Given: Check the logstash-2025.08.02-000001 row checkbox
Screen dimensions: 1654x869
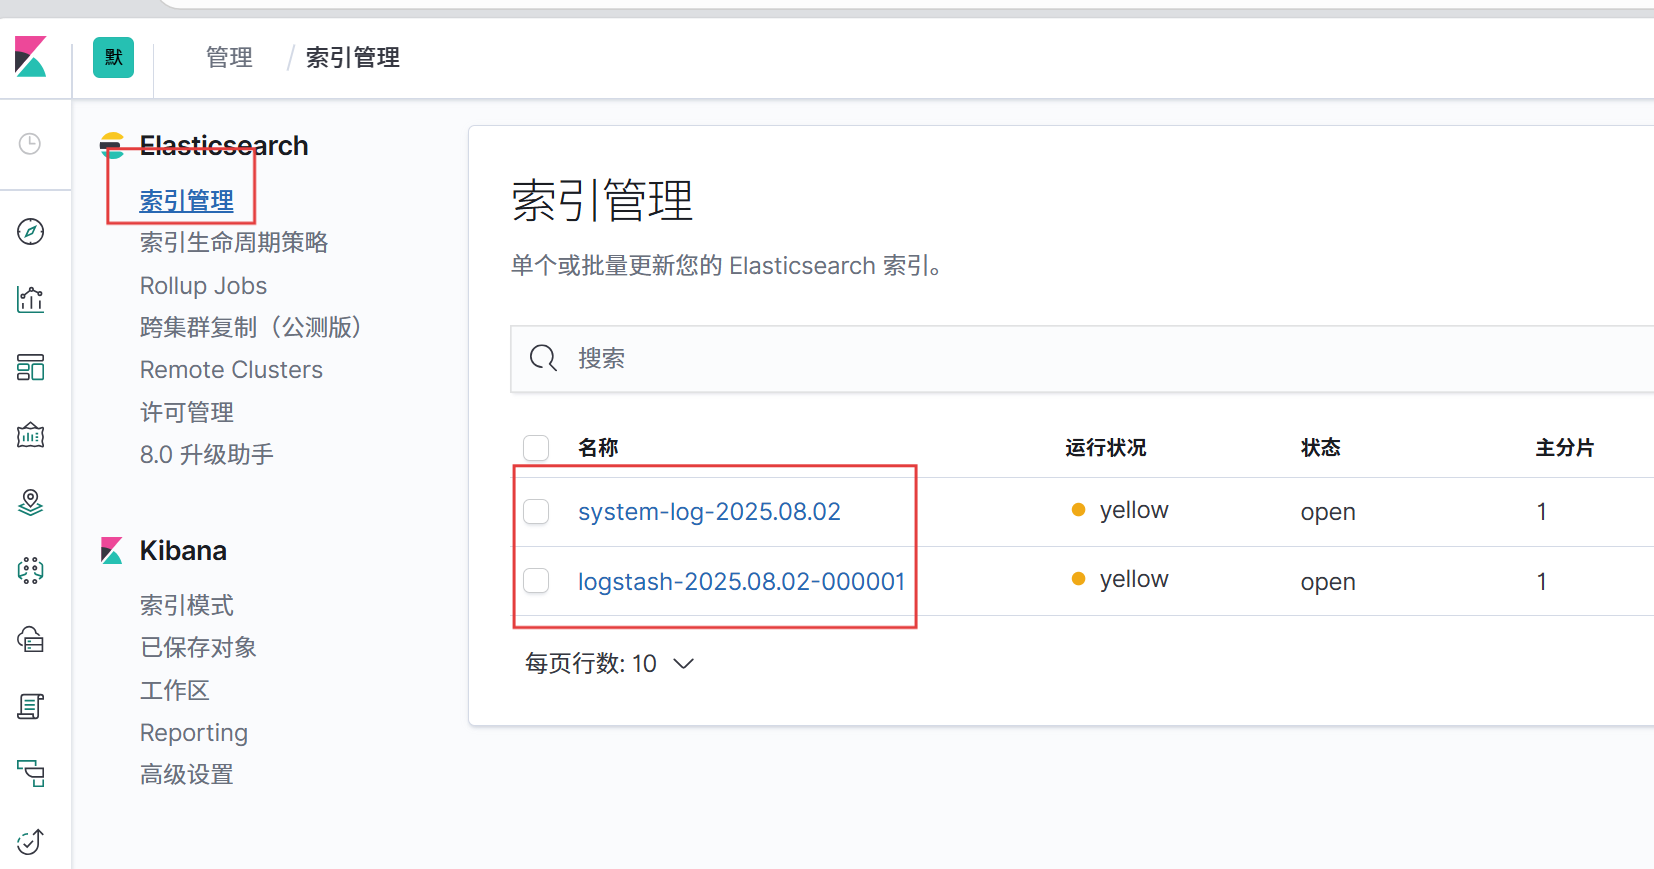Looking at the screenshot, I should coord(536,580).
